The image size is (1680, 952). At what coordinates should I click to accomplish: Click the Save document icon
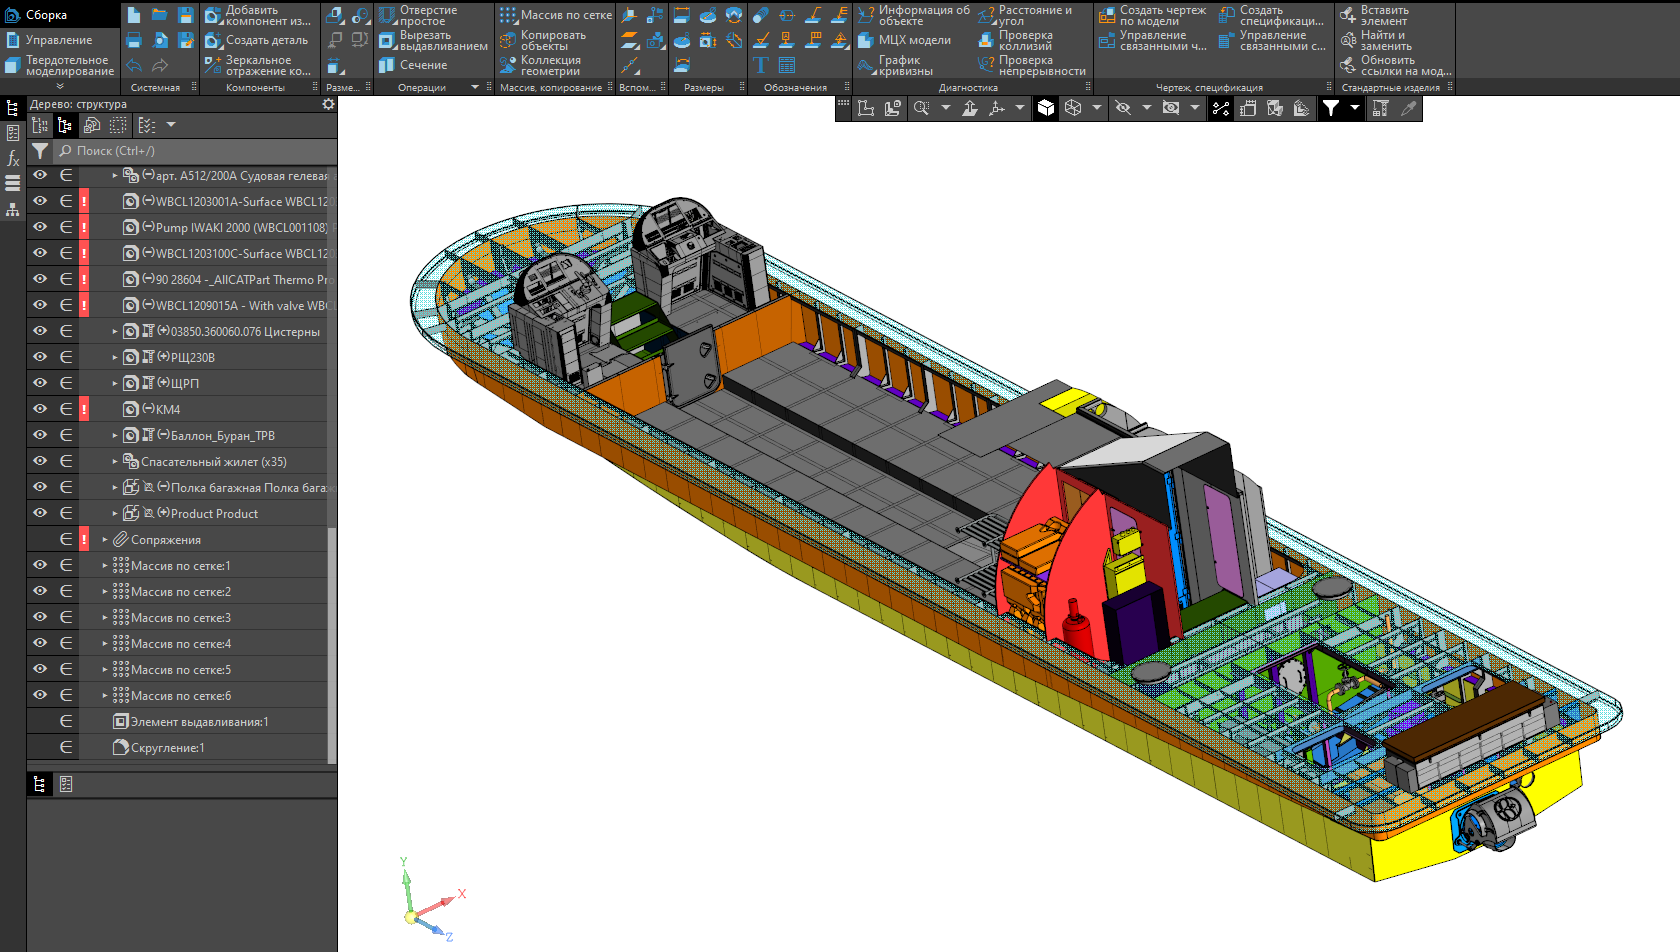pyautogui.click(x=185, y=15)
